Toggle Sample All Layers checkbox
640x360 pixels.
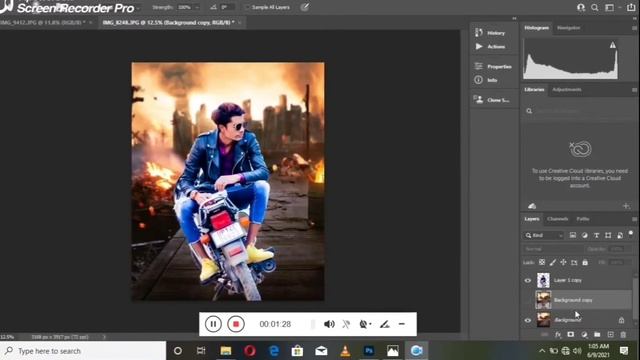(x=247, y=7)
